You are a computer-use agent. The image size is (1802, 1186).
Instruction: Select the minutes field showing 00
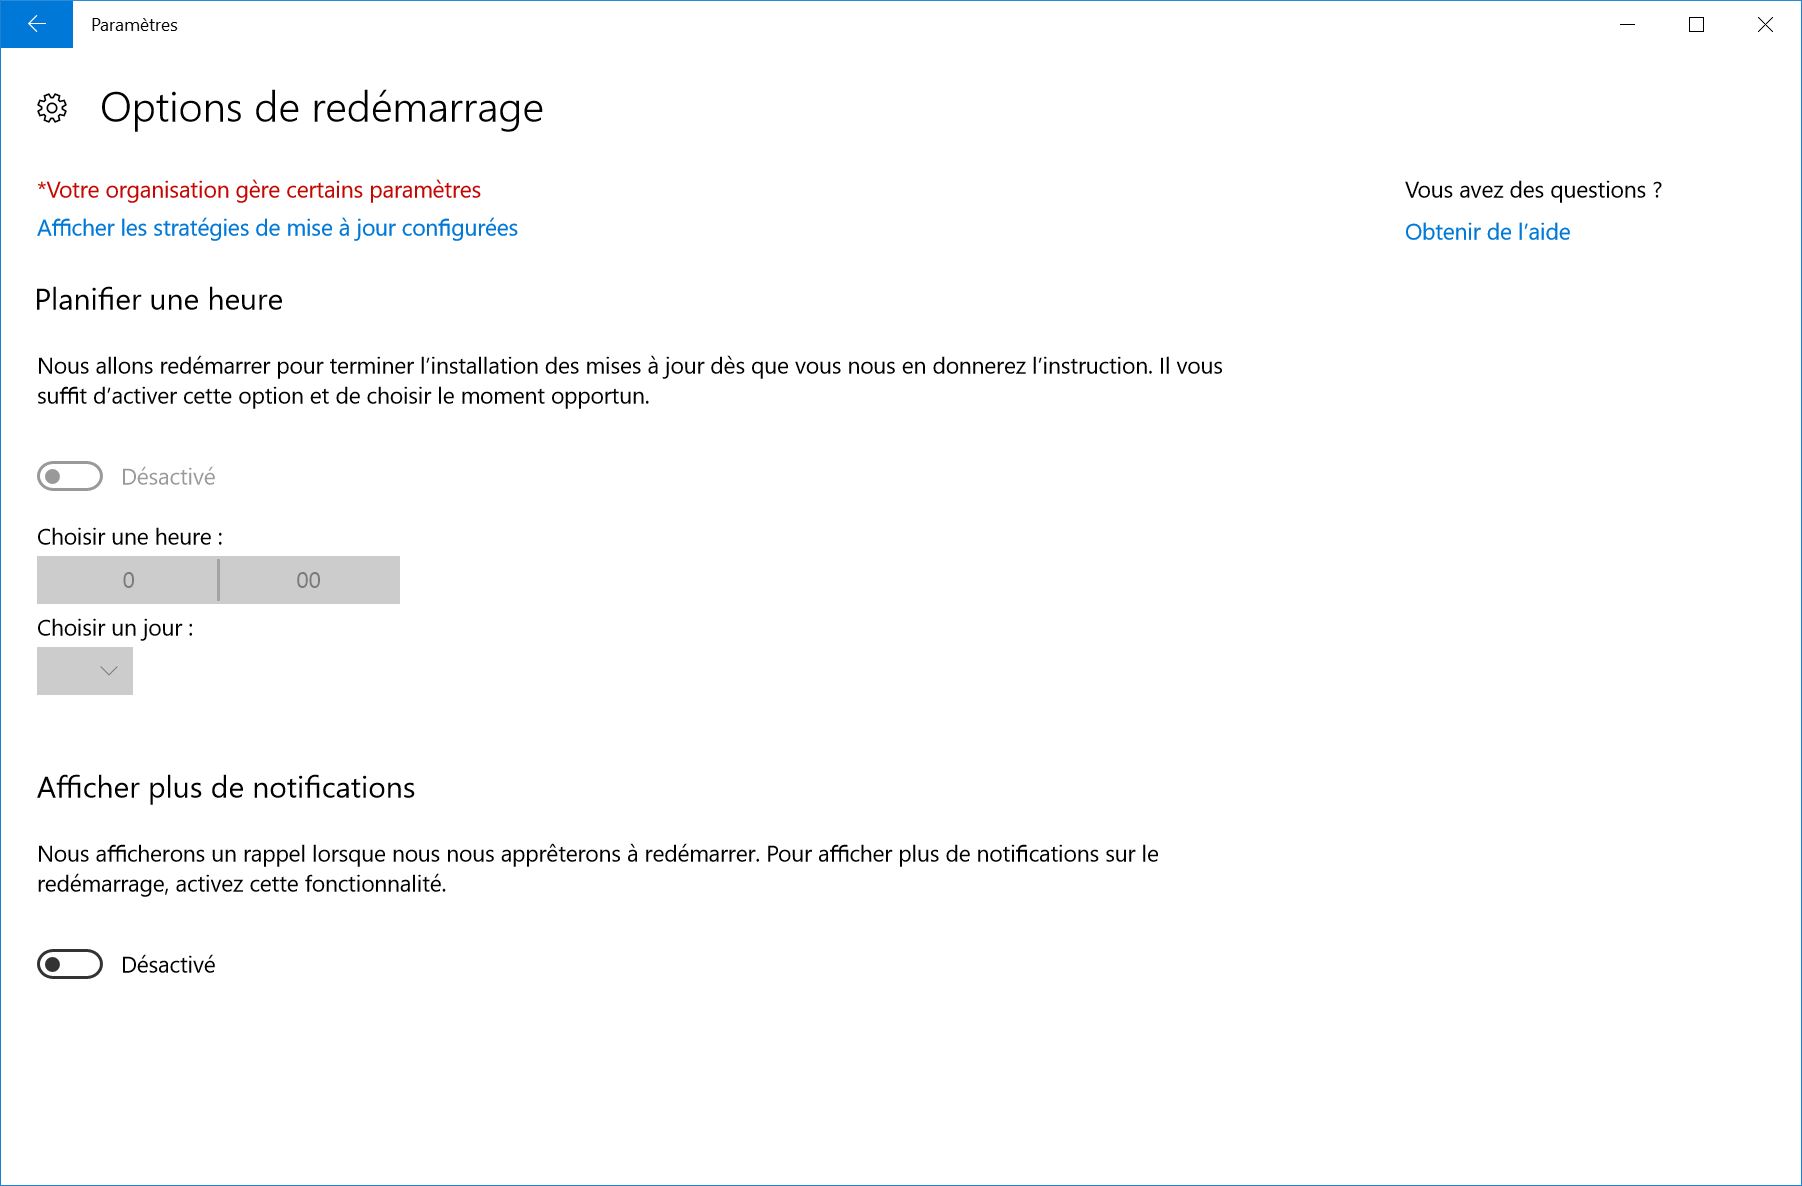309,579
